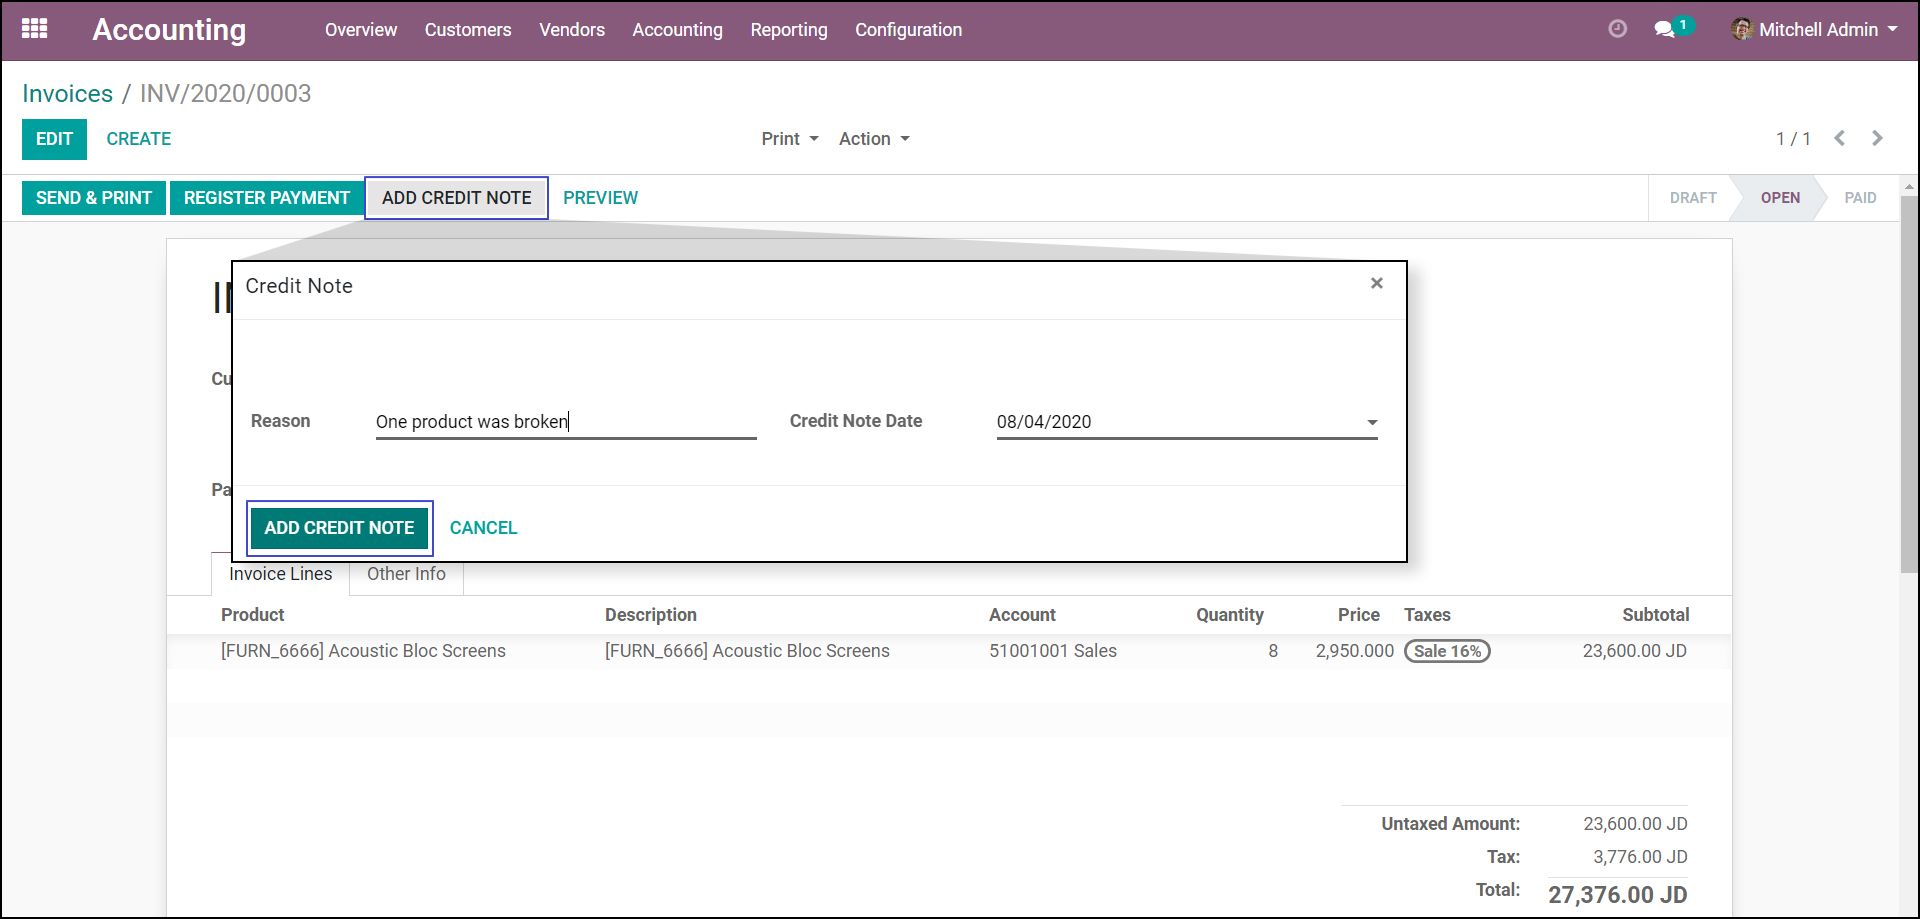Expand the Credit Note Date dropdown
The image size is (1920, 919).
pos(1372,422)
